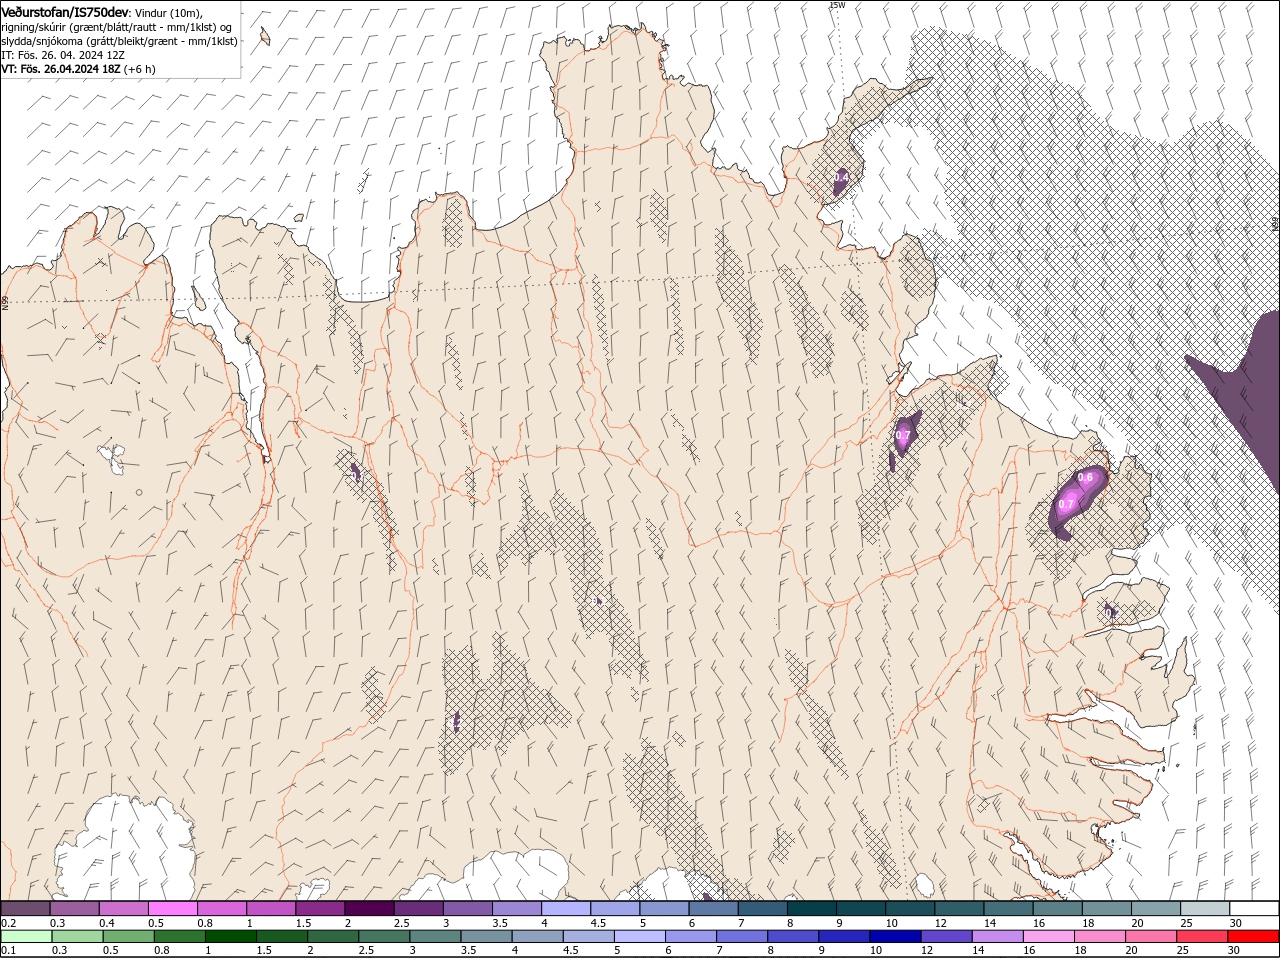
Task: Pick upper legend swatch between 25 and 30
Action: (x=1205, y=908)
